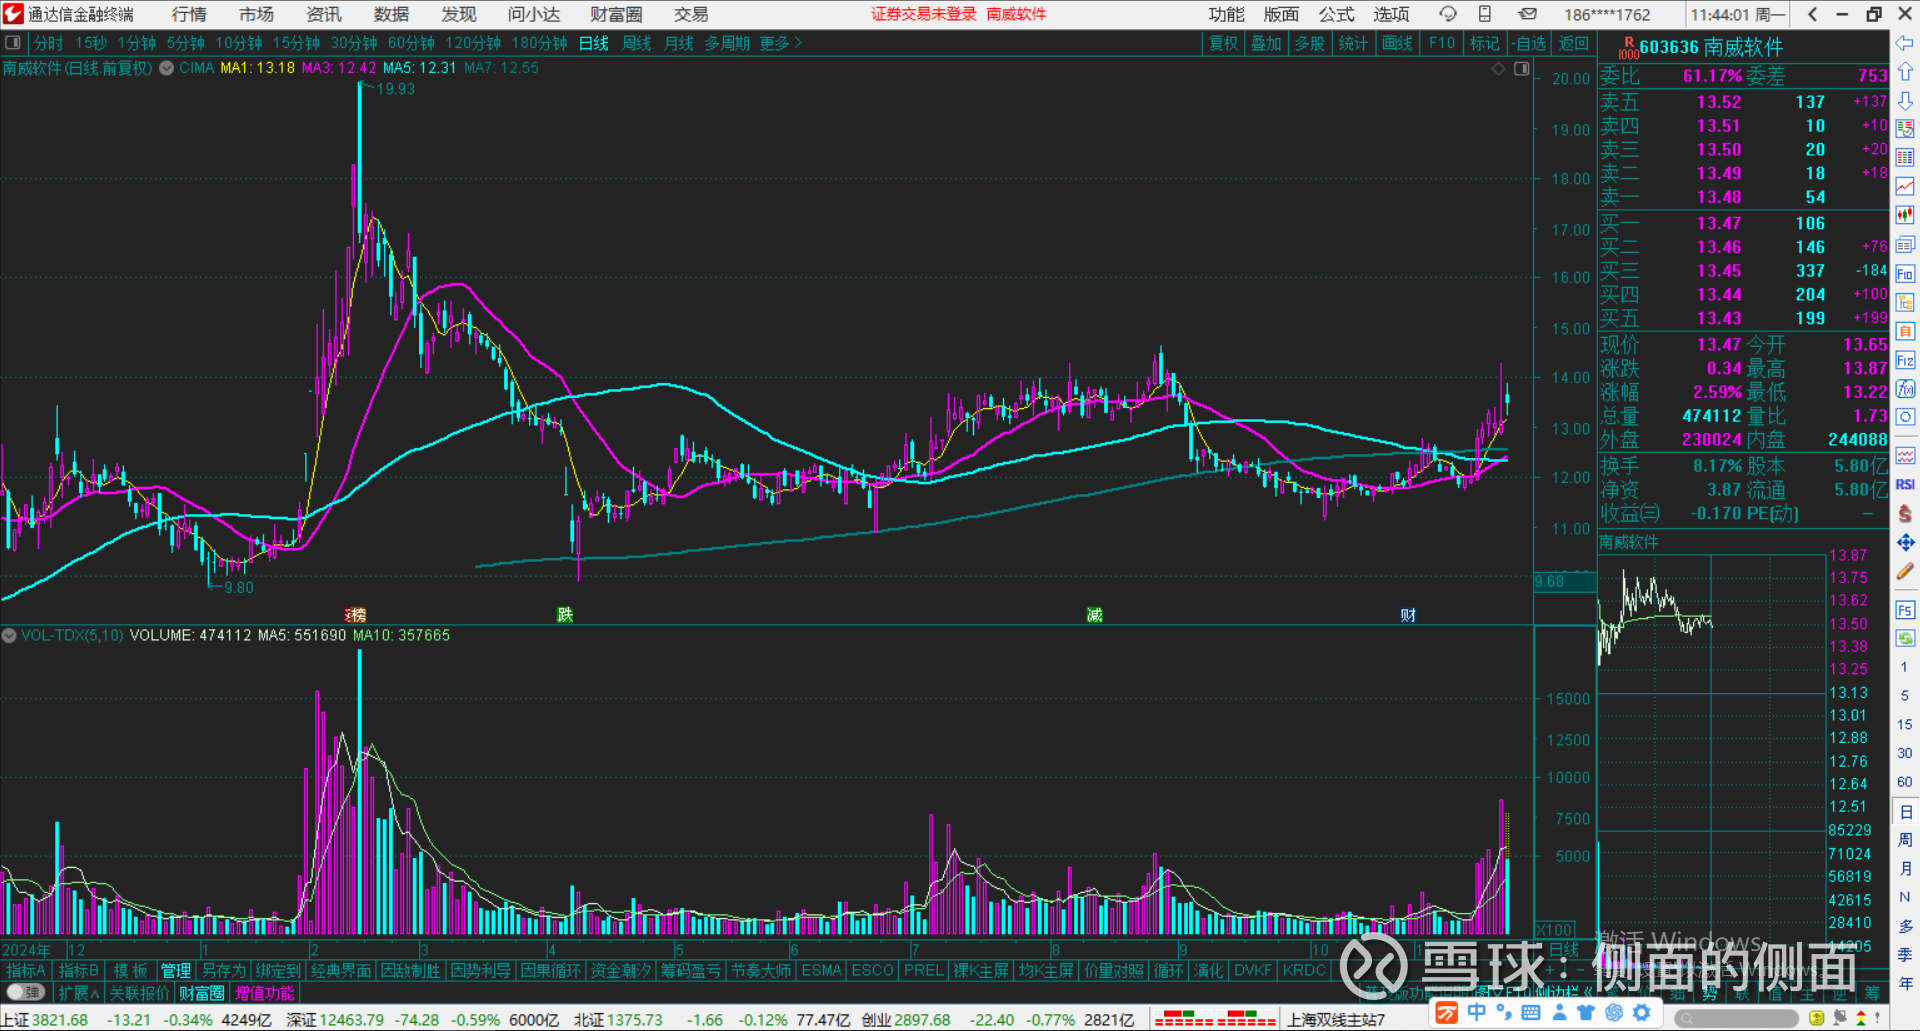Click the split-panel icon beside 分时
Screen dimensions: 1920x1031
click(13, 43)
